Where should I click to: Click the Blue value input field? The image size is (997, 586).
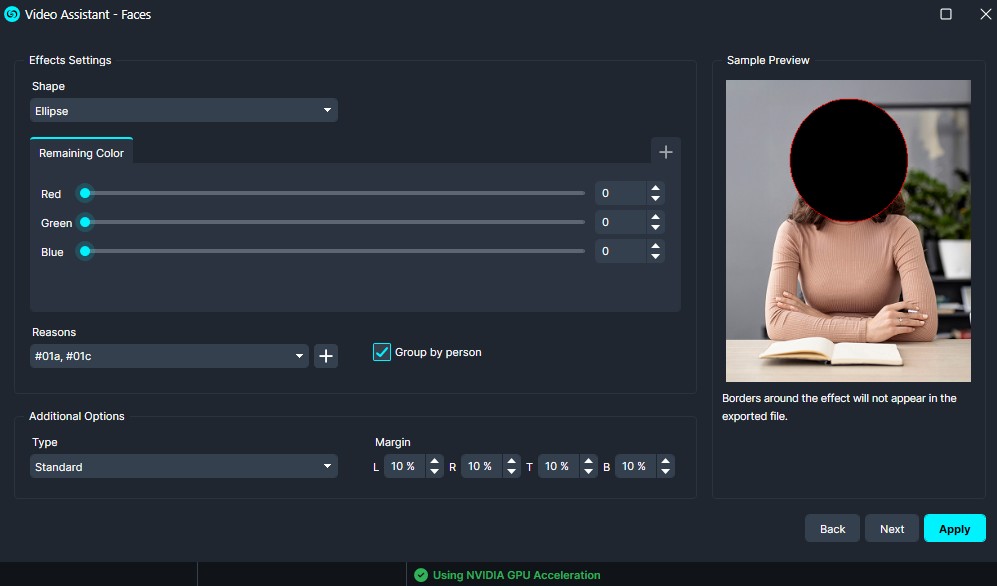621,251
